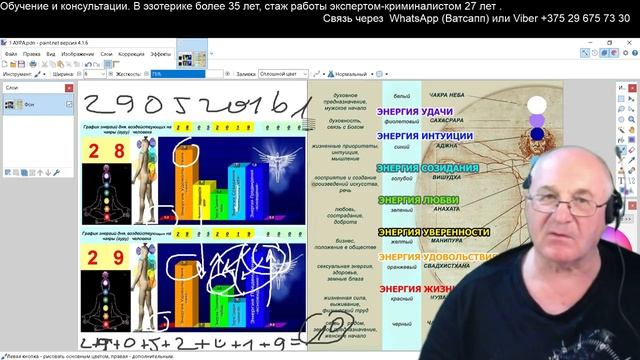
Task: Toggle the Layers window button
Action: click(x=604, y=53)
